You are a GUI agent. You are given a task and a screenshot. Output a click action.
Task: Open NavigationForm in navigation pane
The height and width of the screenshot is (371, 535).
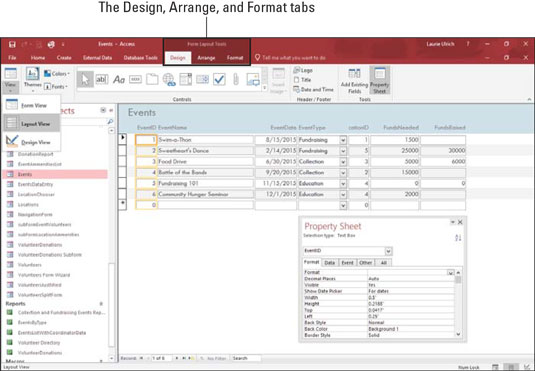tap(35, 214)
